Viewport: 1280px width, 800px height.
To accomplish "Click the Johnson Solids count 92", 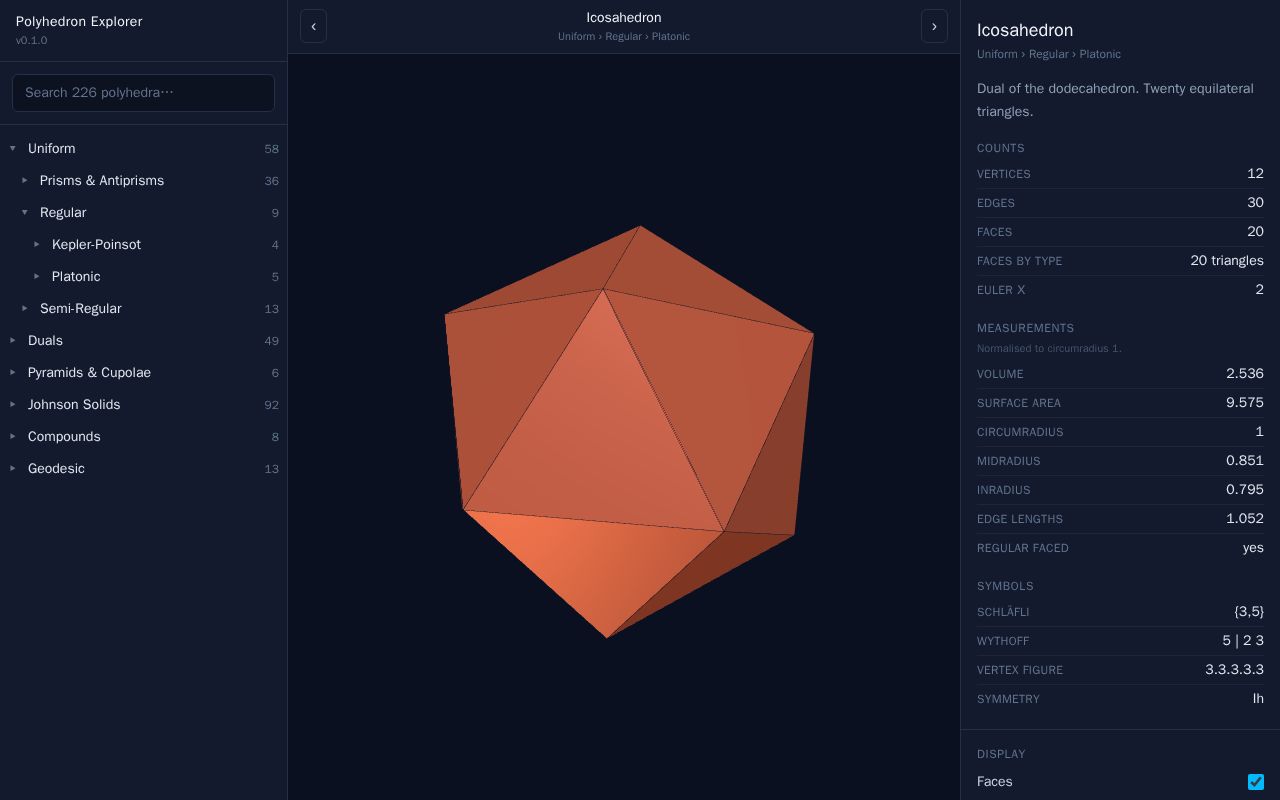I will click(x=271, y=405).
